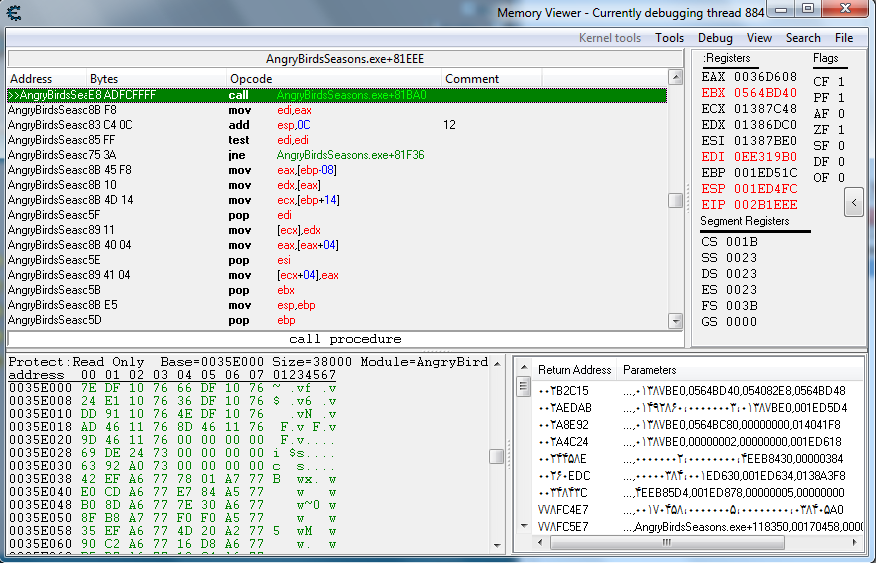Toggle the OF flag value
Viewport: 876px width, 563px height.
click(840, 178)
